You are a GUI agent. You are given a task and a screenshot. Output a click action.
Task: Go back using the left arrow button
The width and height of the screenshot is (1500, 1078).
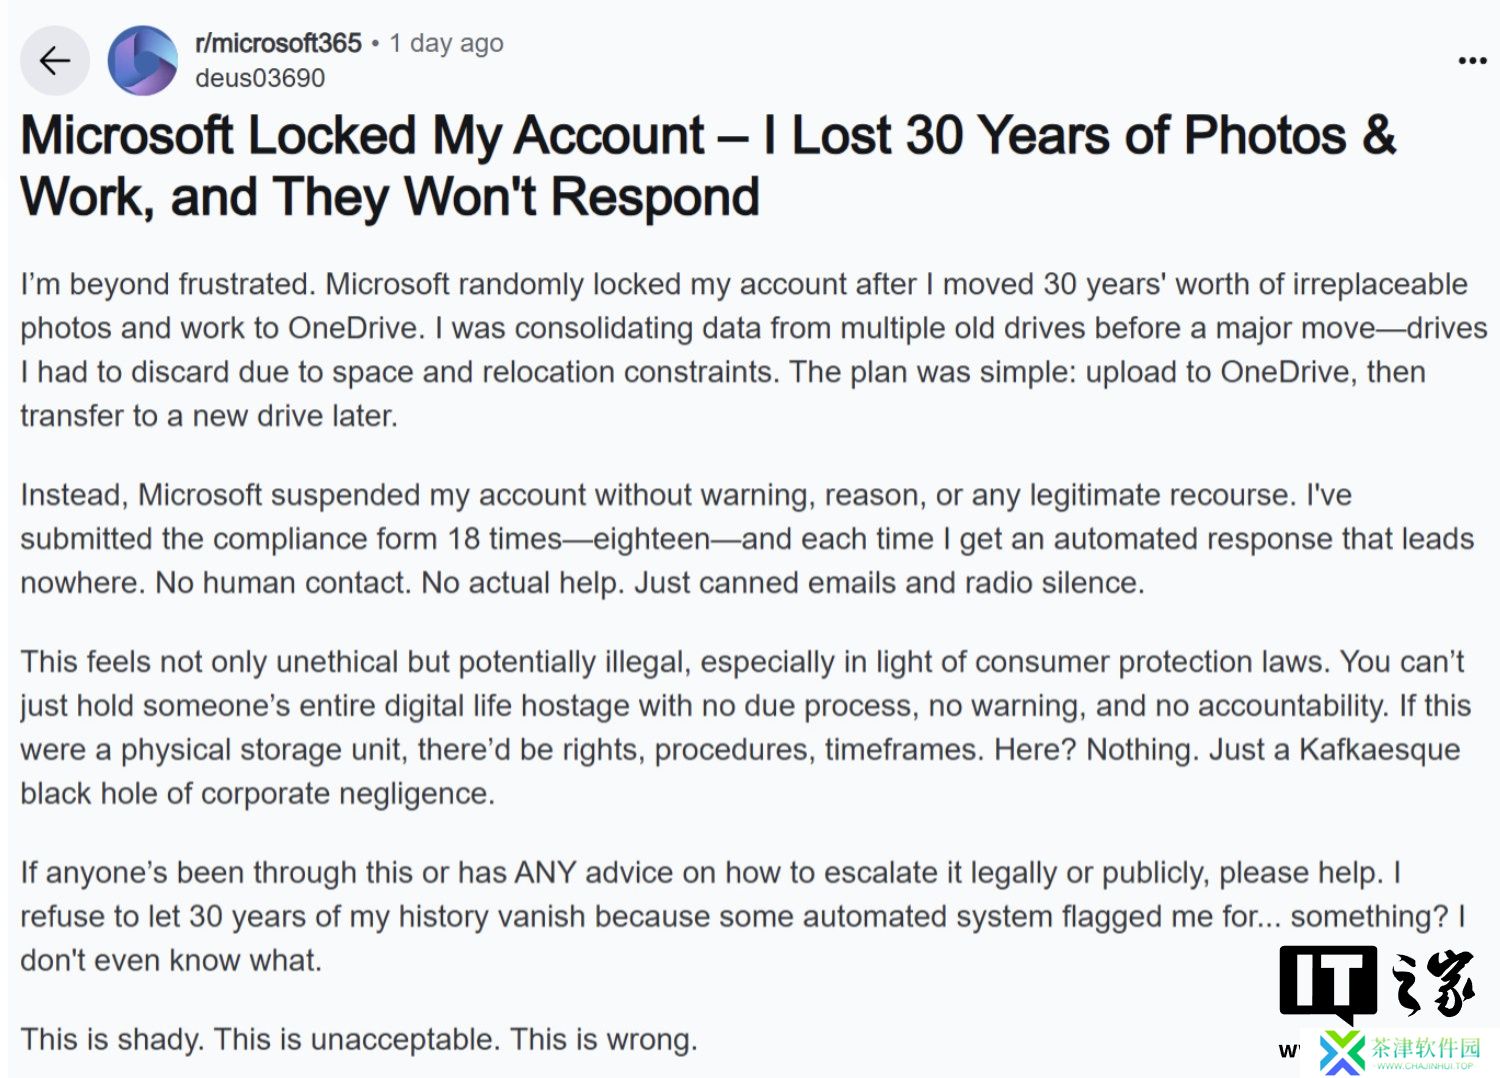(55, 61)
